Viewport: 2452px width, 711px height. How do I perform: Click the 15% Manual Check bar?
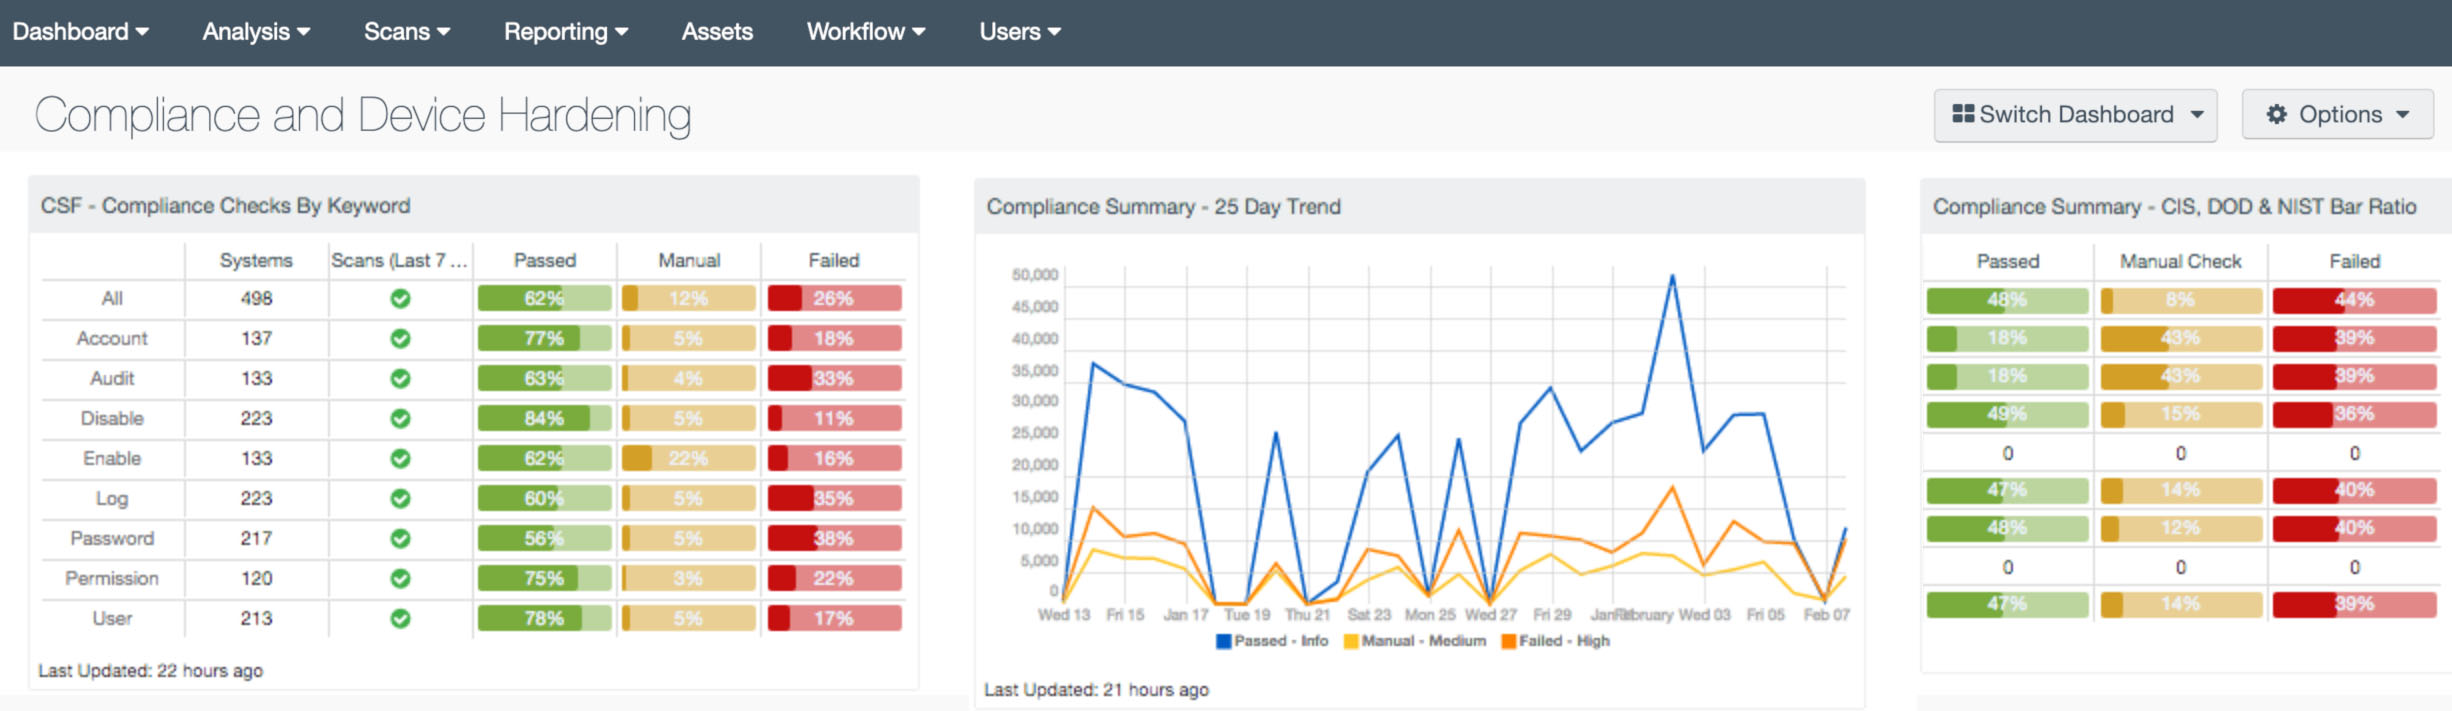(x=2181, y=414)
